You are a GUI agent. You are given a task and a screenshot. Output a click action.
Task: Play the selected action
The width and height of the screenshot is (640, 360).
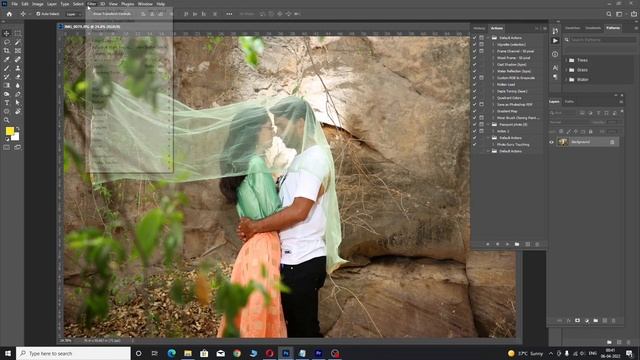[x=507, y=244]
